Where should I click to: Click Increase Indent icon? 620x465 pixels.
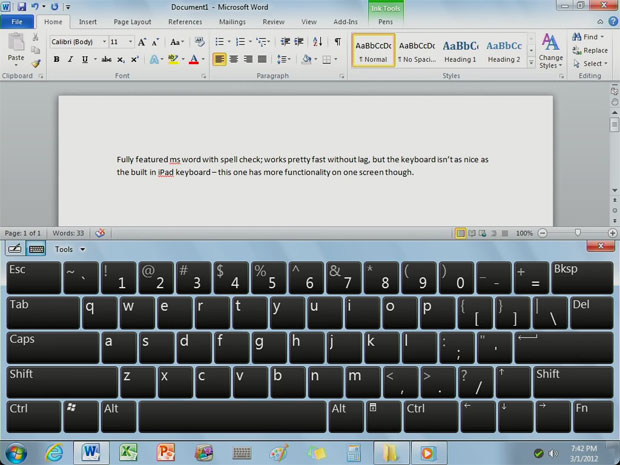tap(299, 42)
